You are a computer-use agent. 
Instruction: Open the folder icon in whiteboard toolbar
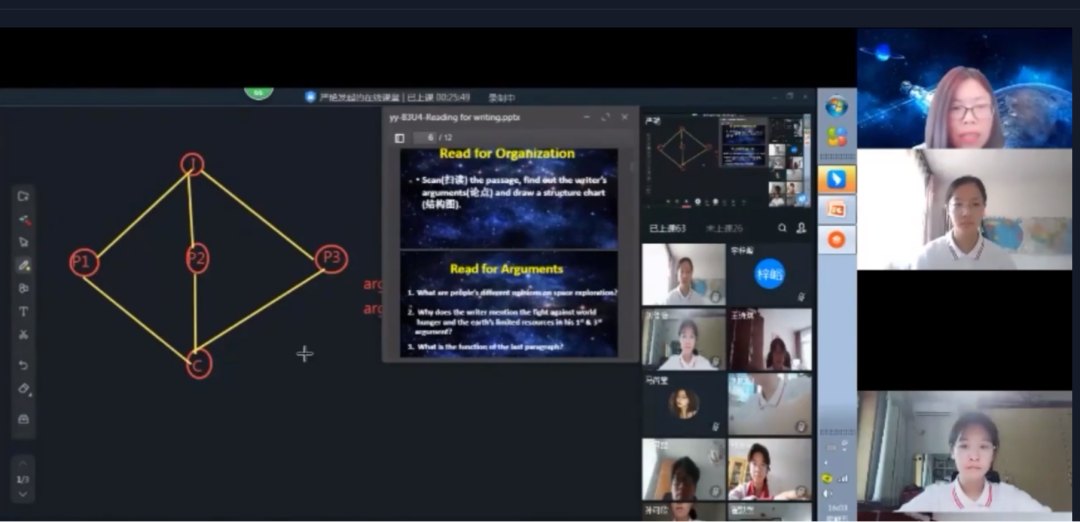24,195
